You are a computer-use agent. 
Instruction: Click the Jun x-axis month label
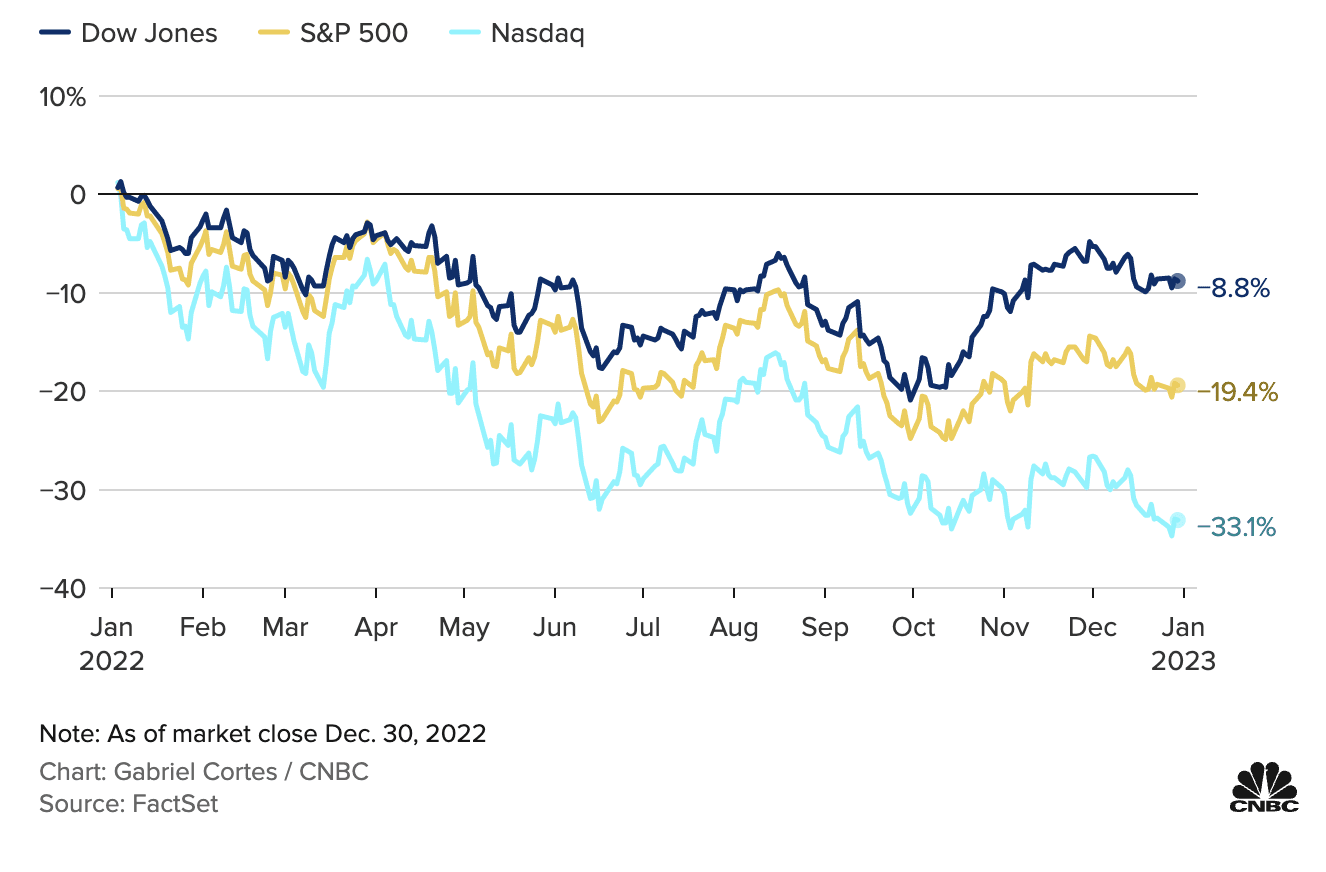(x=555, y=628)
